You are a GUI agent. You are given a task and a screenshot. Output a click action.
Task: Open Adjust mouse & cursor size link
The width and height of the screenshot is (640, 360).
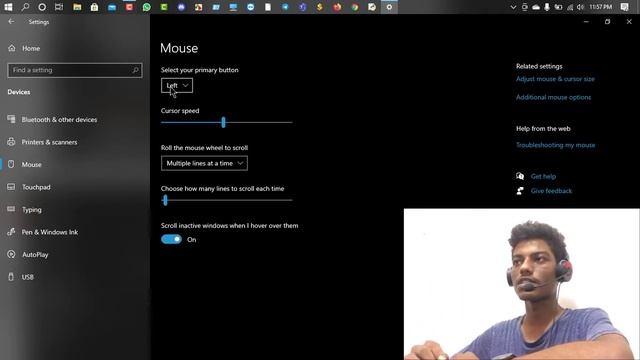tap(555, 79)
